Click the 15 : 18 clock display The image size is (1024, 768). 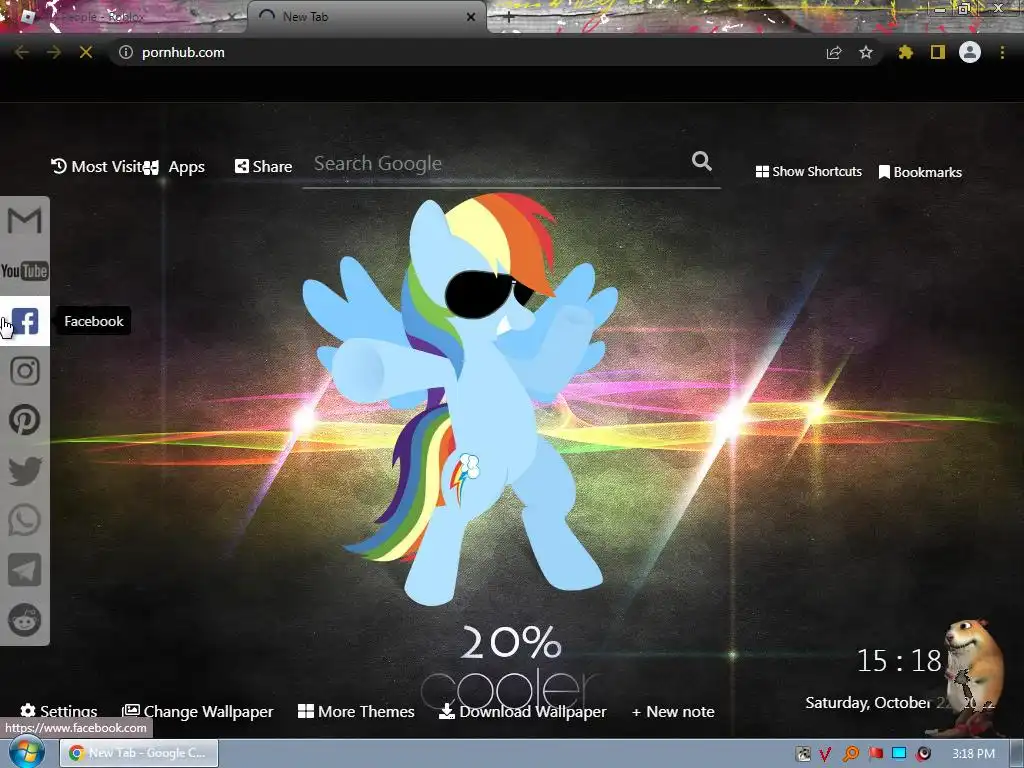pos(899,661)
